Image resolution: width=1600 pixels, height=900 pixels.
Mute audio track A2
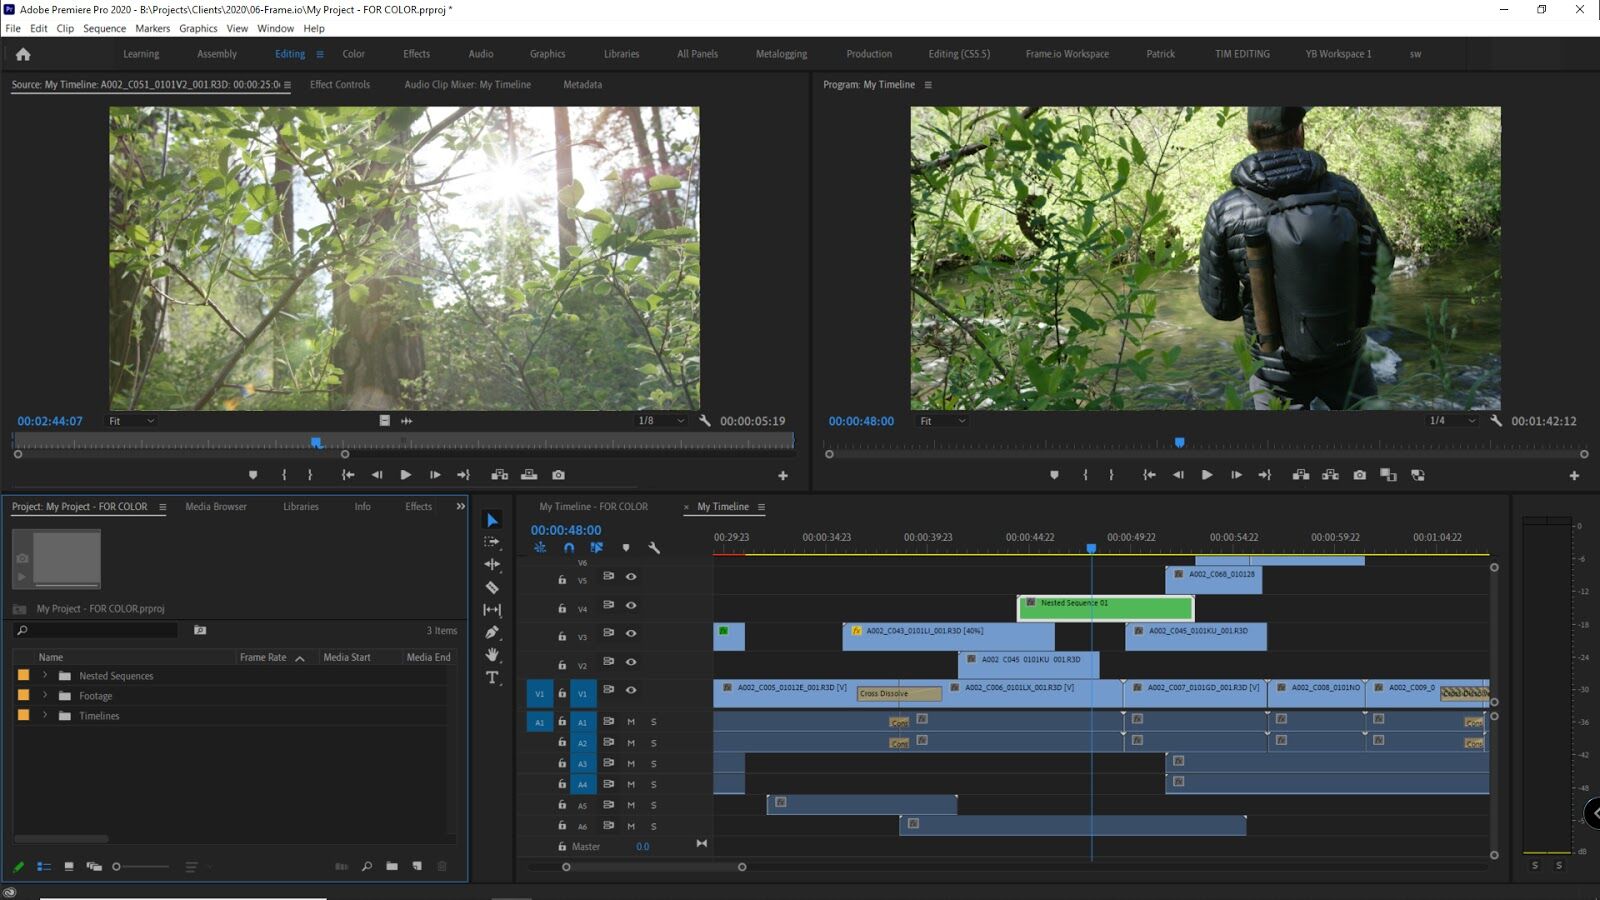(x=631, y=743)
